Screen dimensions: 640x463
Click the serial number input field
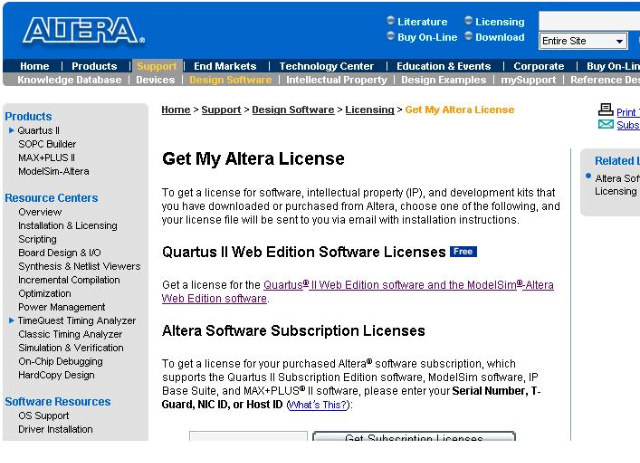coord(248,436)
